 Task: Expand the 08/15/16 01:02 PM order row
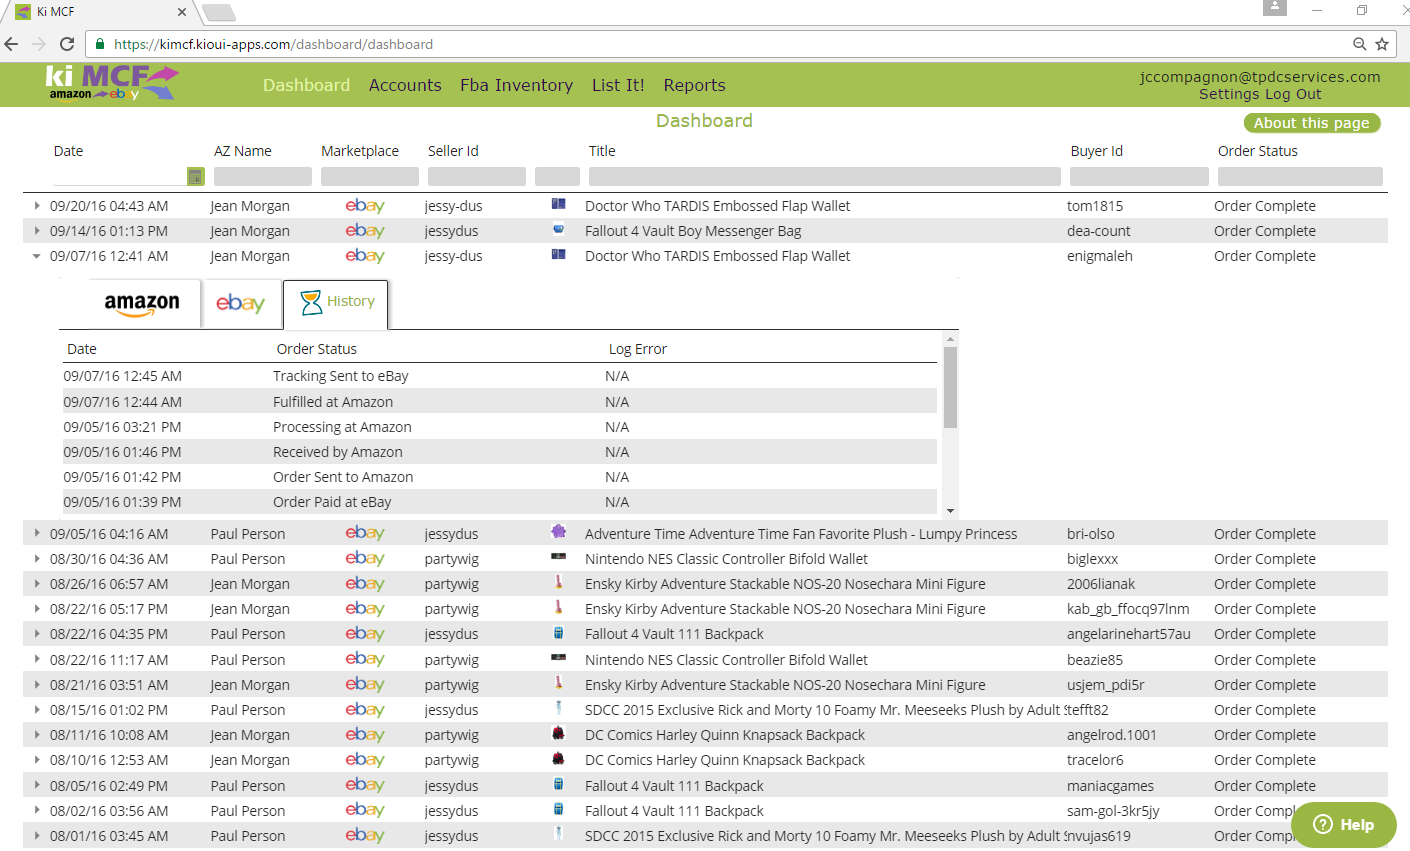coord(37,710)
